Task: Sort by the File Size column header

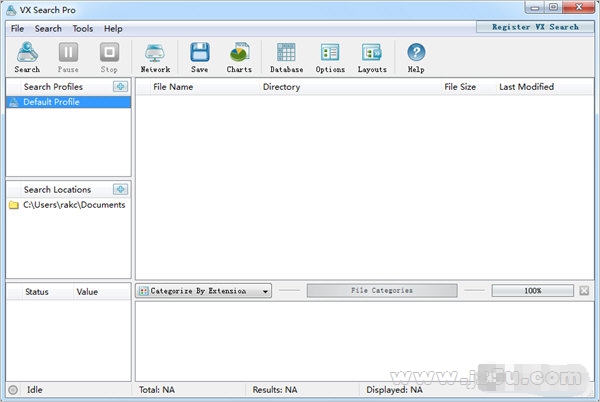Action: [x=468, y=87]
